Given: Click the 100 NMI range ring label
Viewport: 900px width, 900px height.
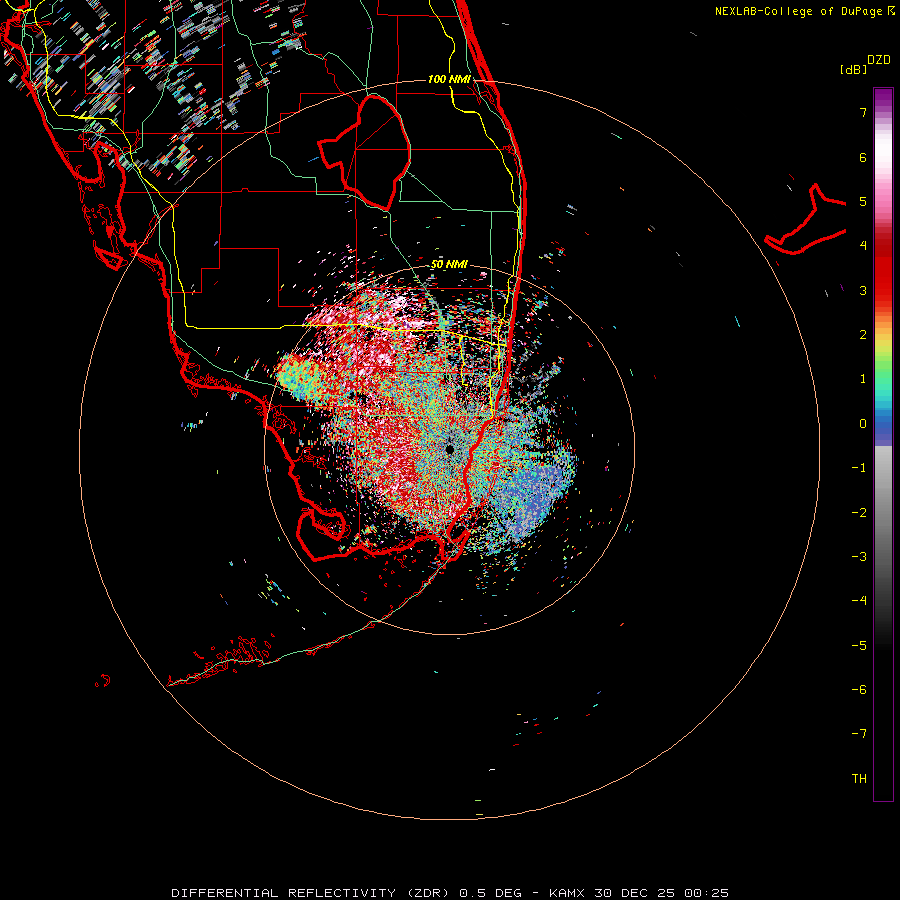Looking at the screenshot, I should (449, 79).
